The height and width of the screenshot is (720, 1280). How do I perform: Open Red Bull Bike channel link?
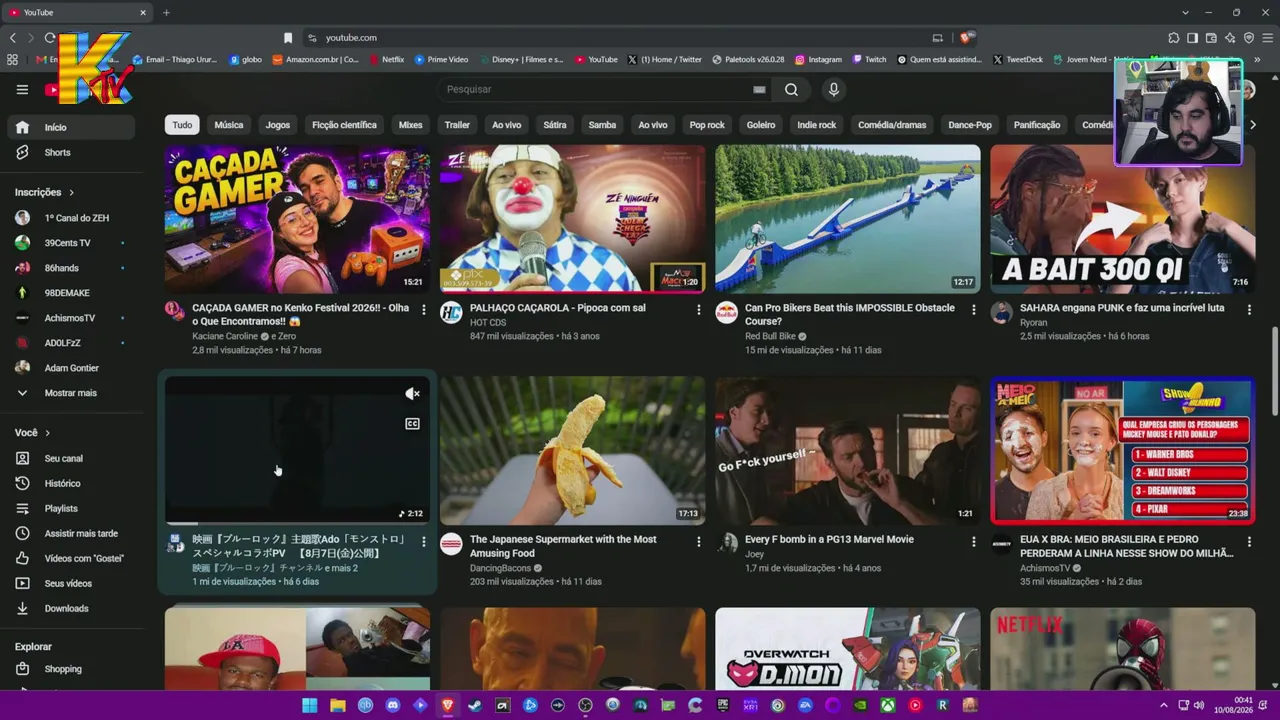pos(770,336)
